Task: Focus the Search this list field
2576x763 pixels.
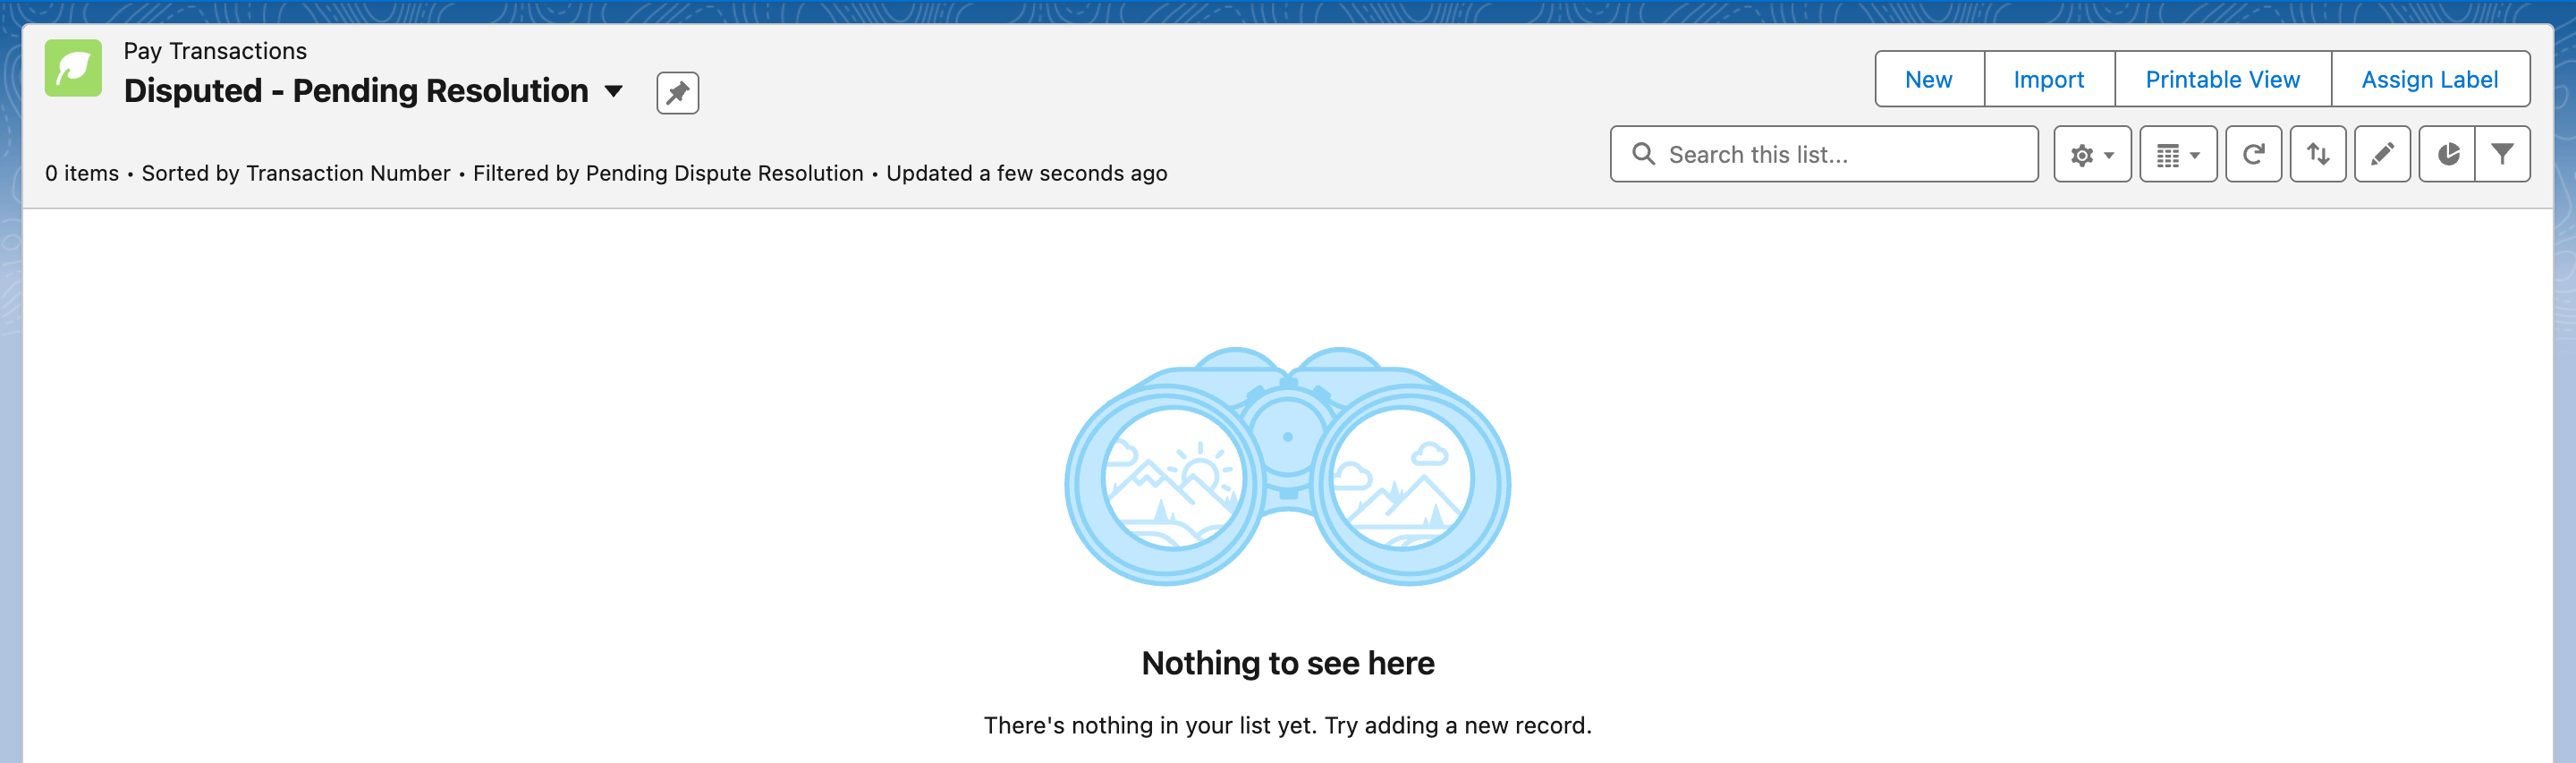Action: (x=1824, y=154)
